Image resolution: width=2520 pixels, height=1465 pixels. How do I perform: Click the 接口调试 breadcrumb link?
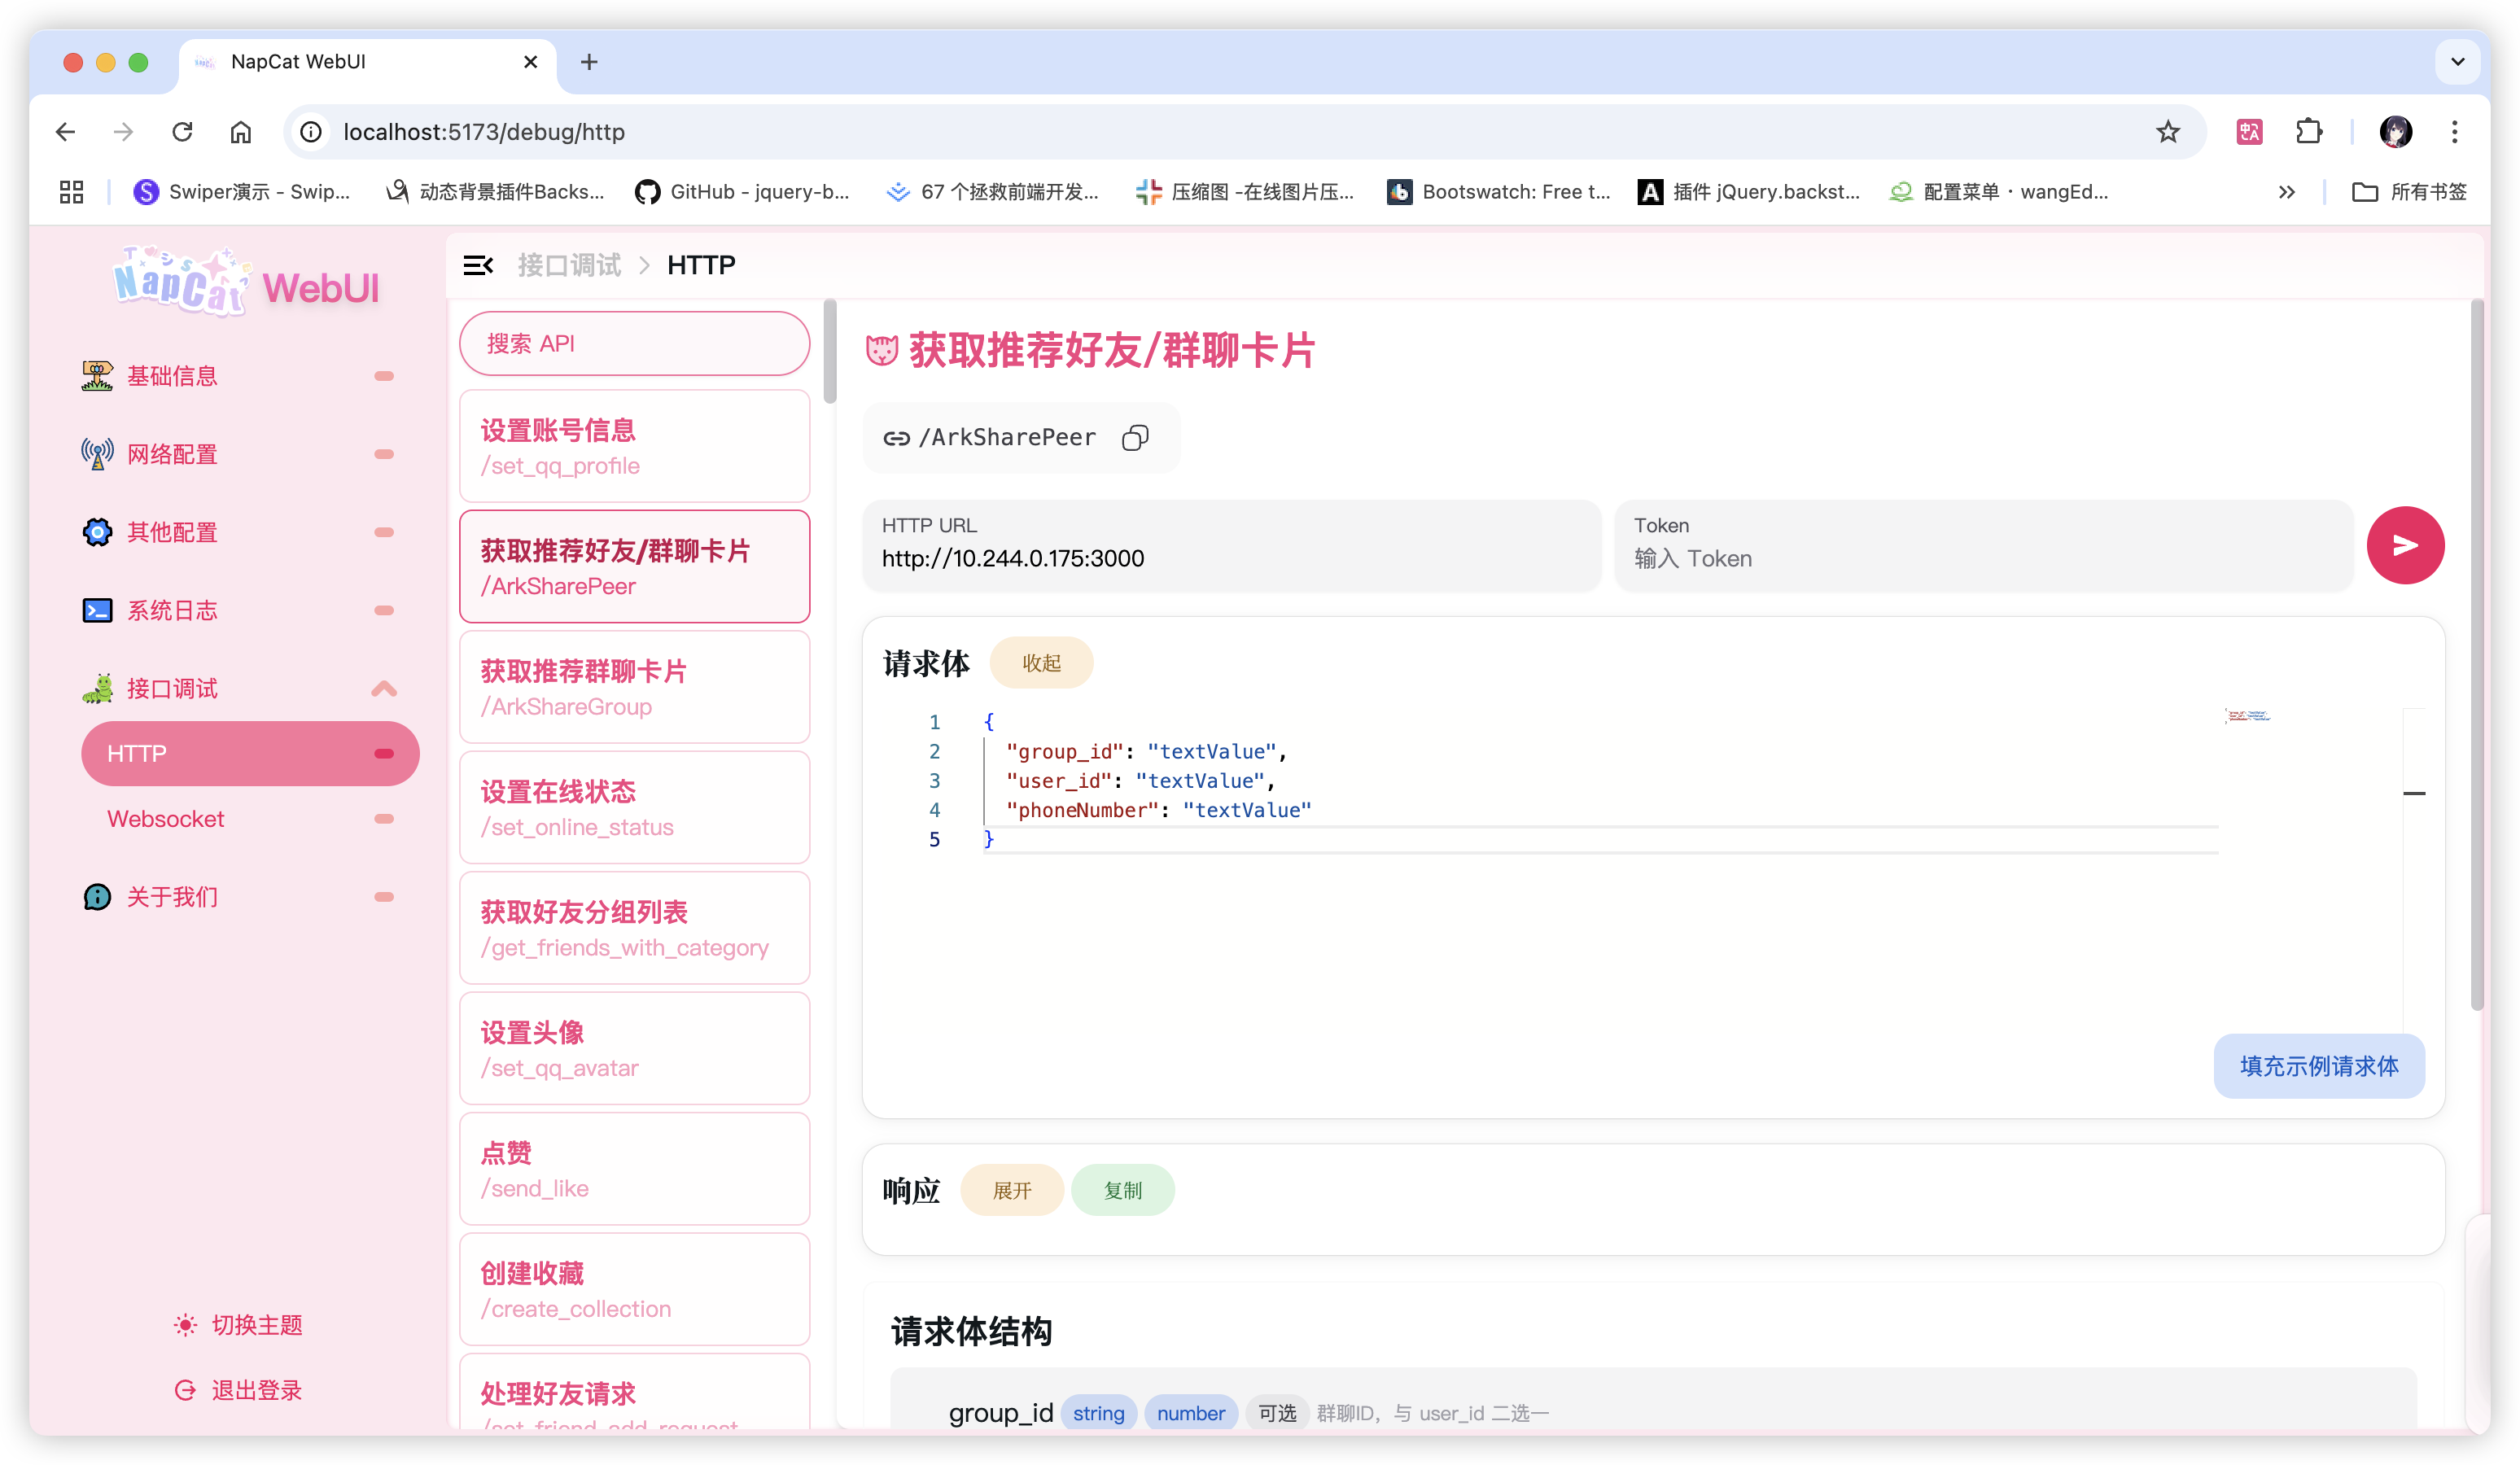click(x=569, y=265)
